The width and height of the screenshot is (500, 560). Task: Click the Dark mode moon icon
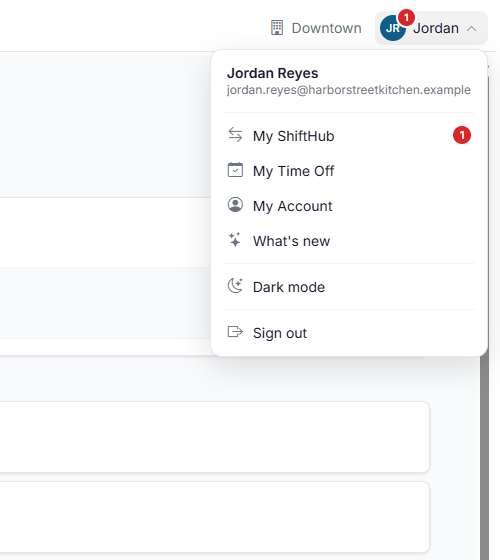point(235,286)
